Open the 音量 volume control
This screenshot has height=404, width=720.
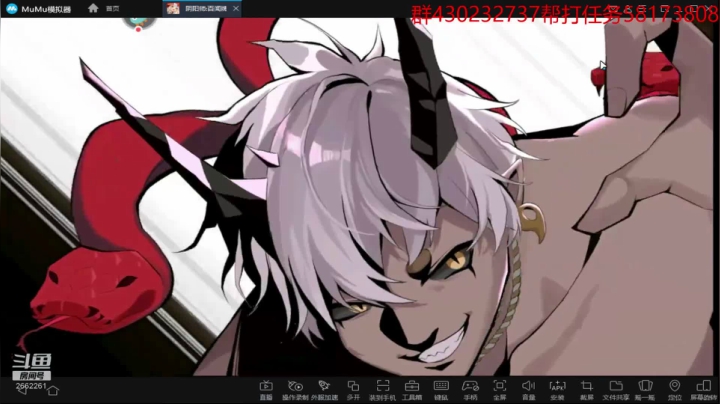click(528, 390)
